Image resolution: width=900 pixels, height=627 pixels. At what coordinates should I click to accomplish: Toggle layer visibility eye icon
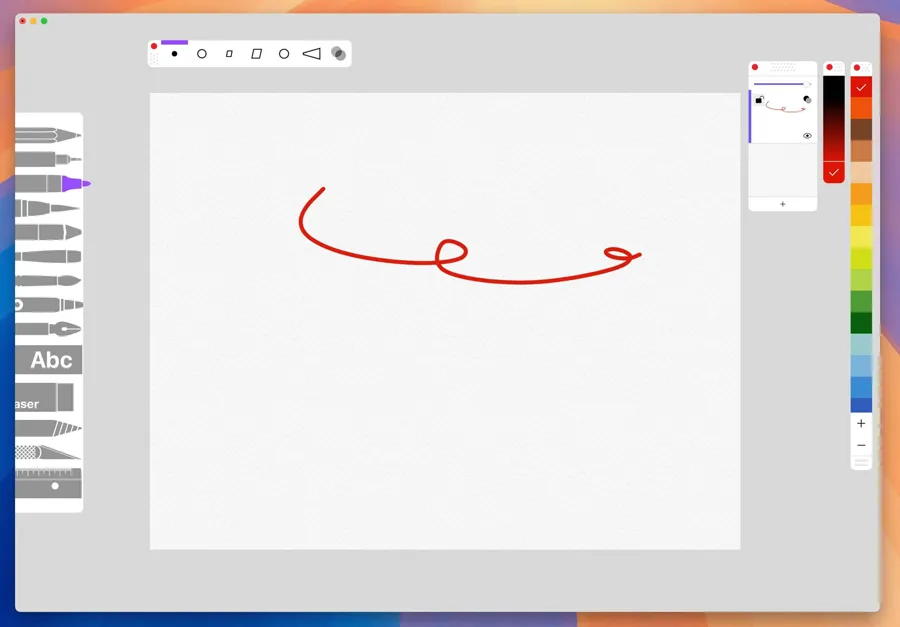coord(807,136)
